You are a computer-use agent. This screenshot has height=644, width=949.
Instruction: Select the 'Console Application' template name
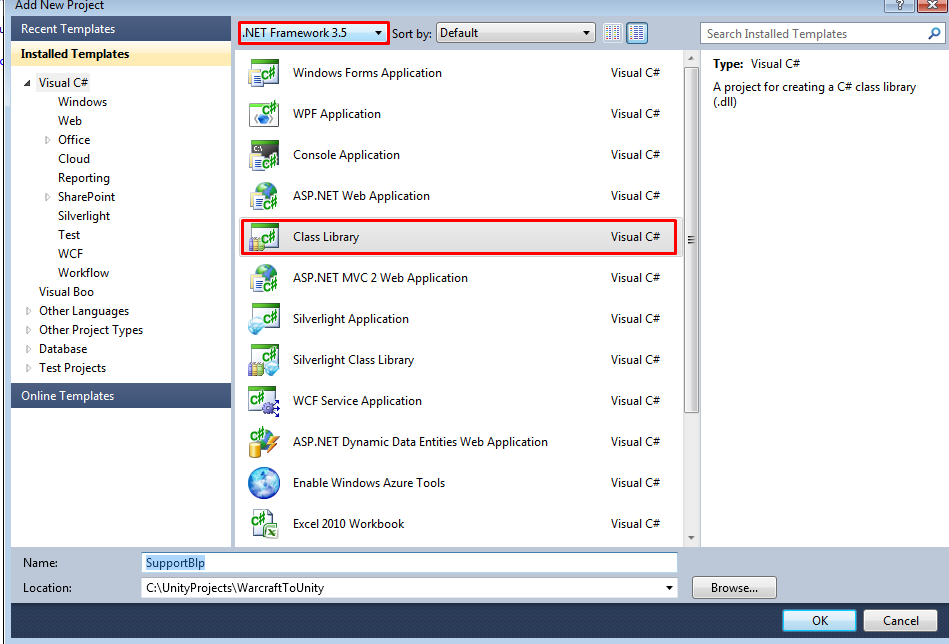click(x=346, y=155)
